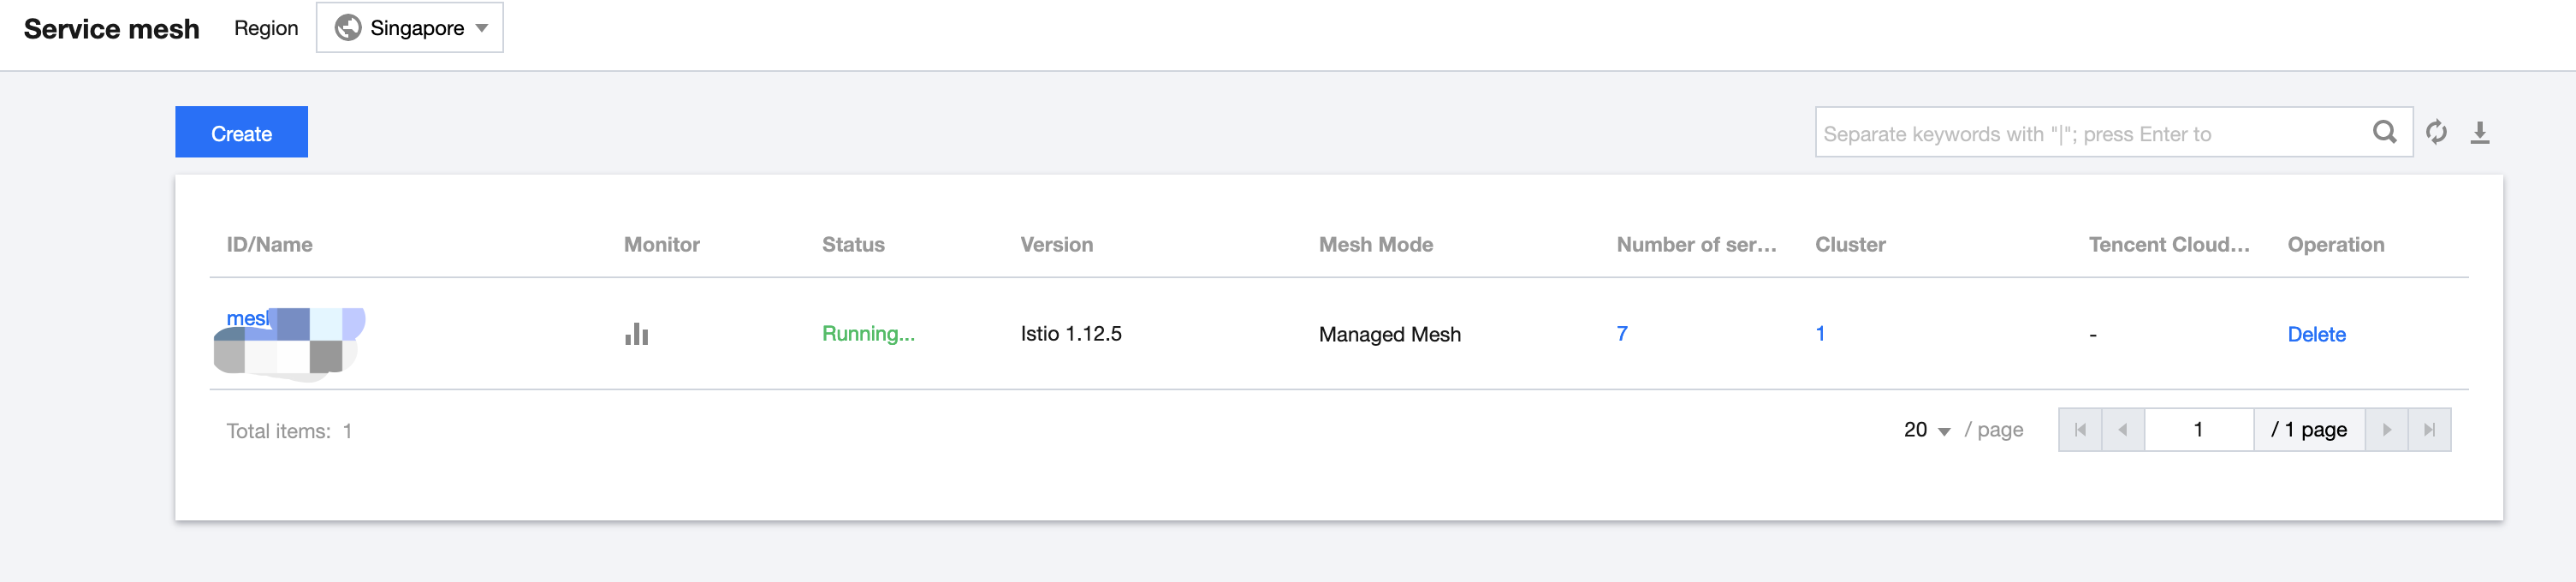Change the 20 items per page selector
Viewport: 2576px width, 582px height.
pyautogui.click(x=1927, y=430)
